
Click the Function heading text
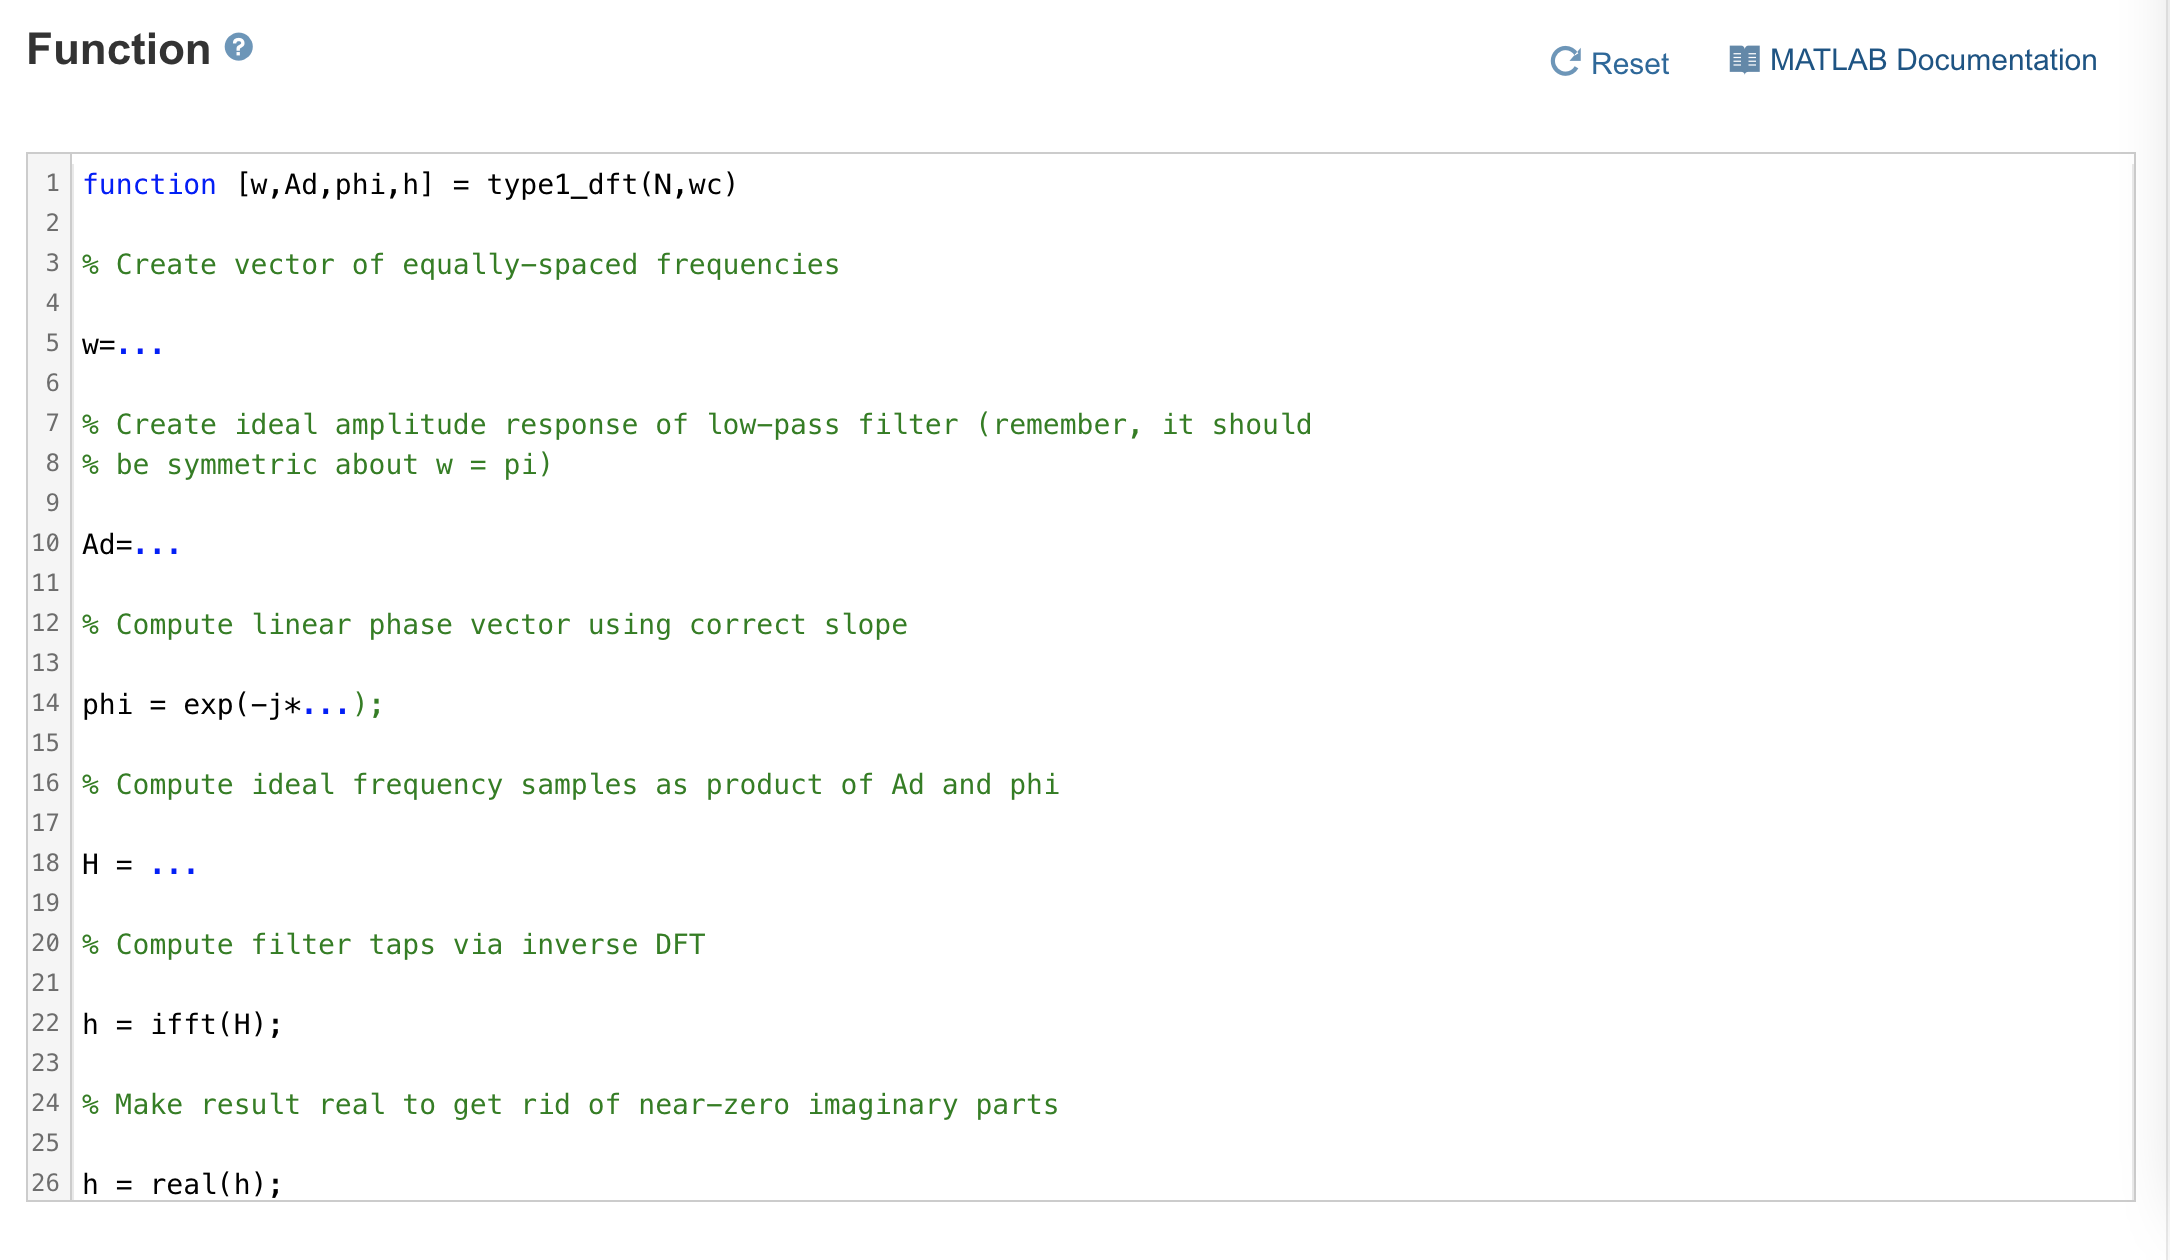click(119, 49)
